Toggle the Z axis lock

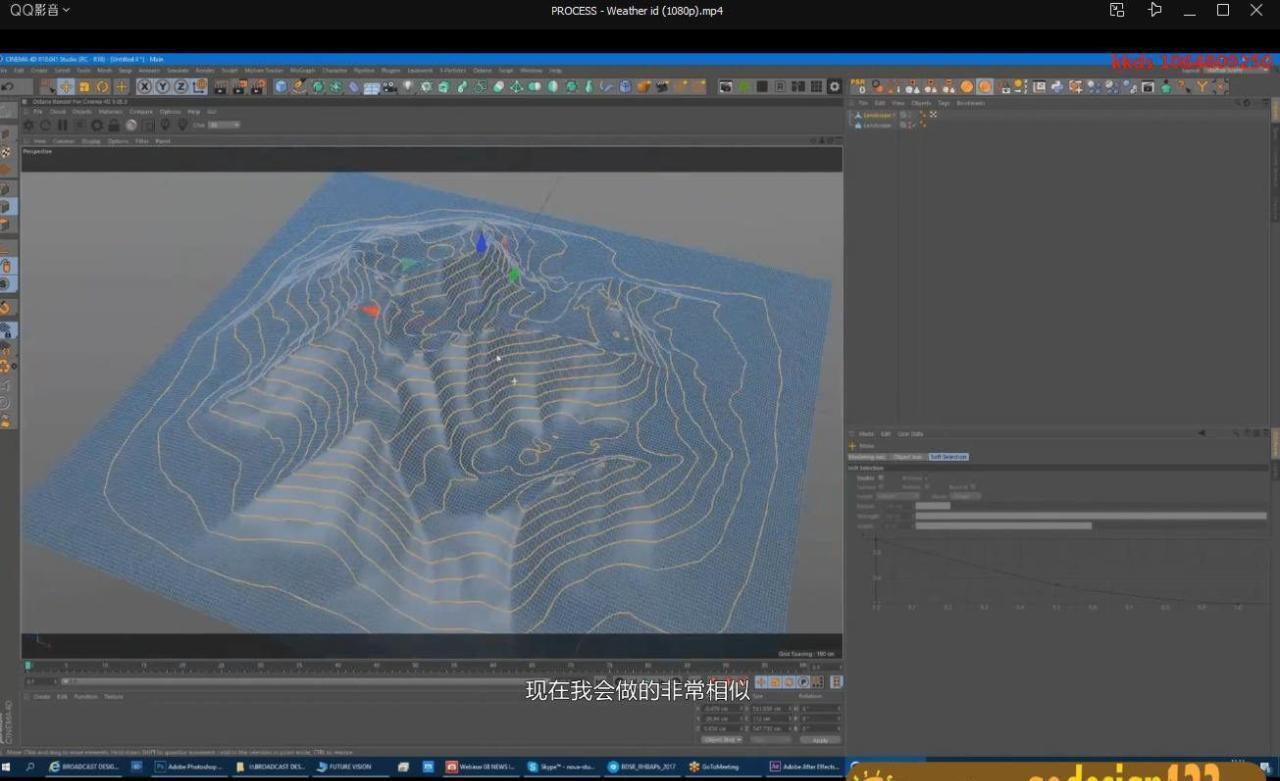coord(181,87)
